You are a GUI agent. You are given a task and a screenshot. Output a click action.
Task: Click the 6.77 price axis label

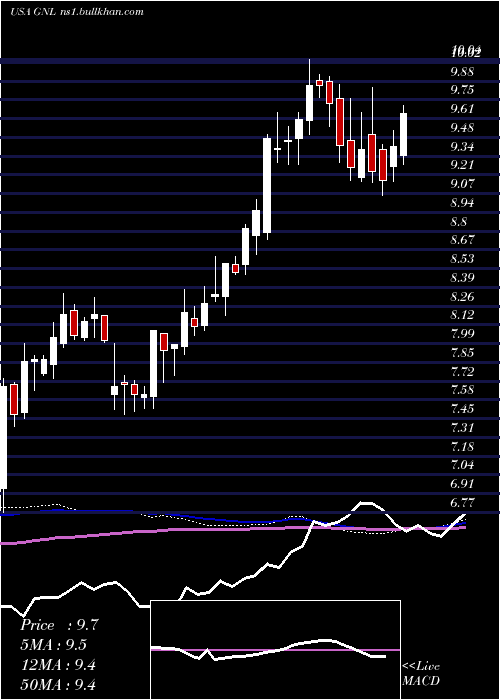click(x=464, y=503)
